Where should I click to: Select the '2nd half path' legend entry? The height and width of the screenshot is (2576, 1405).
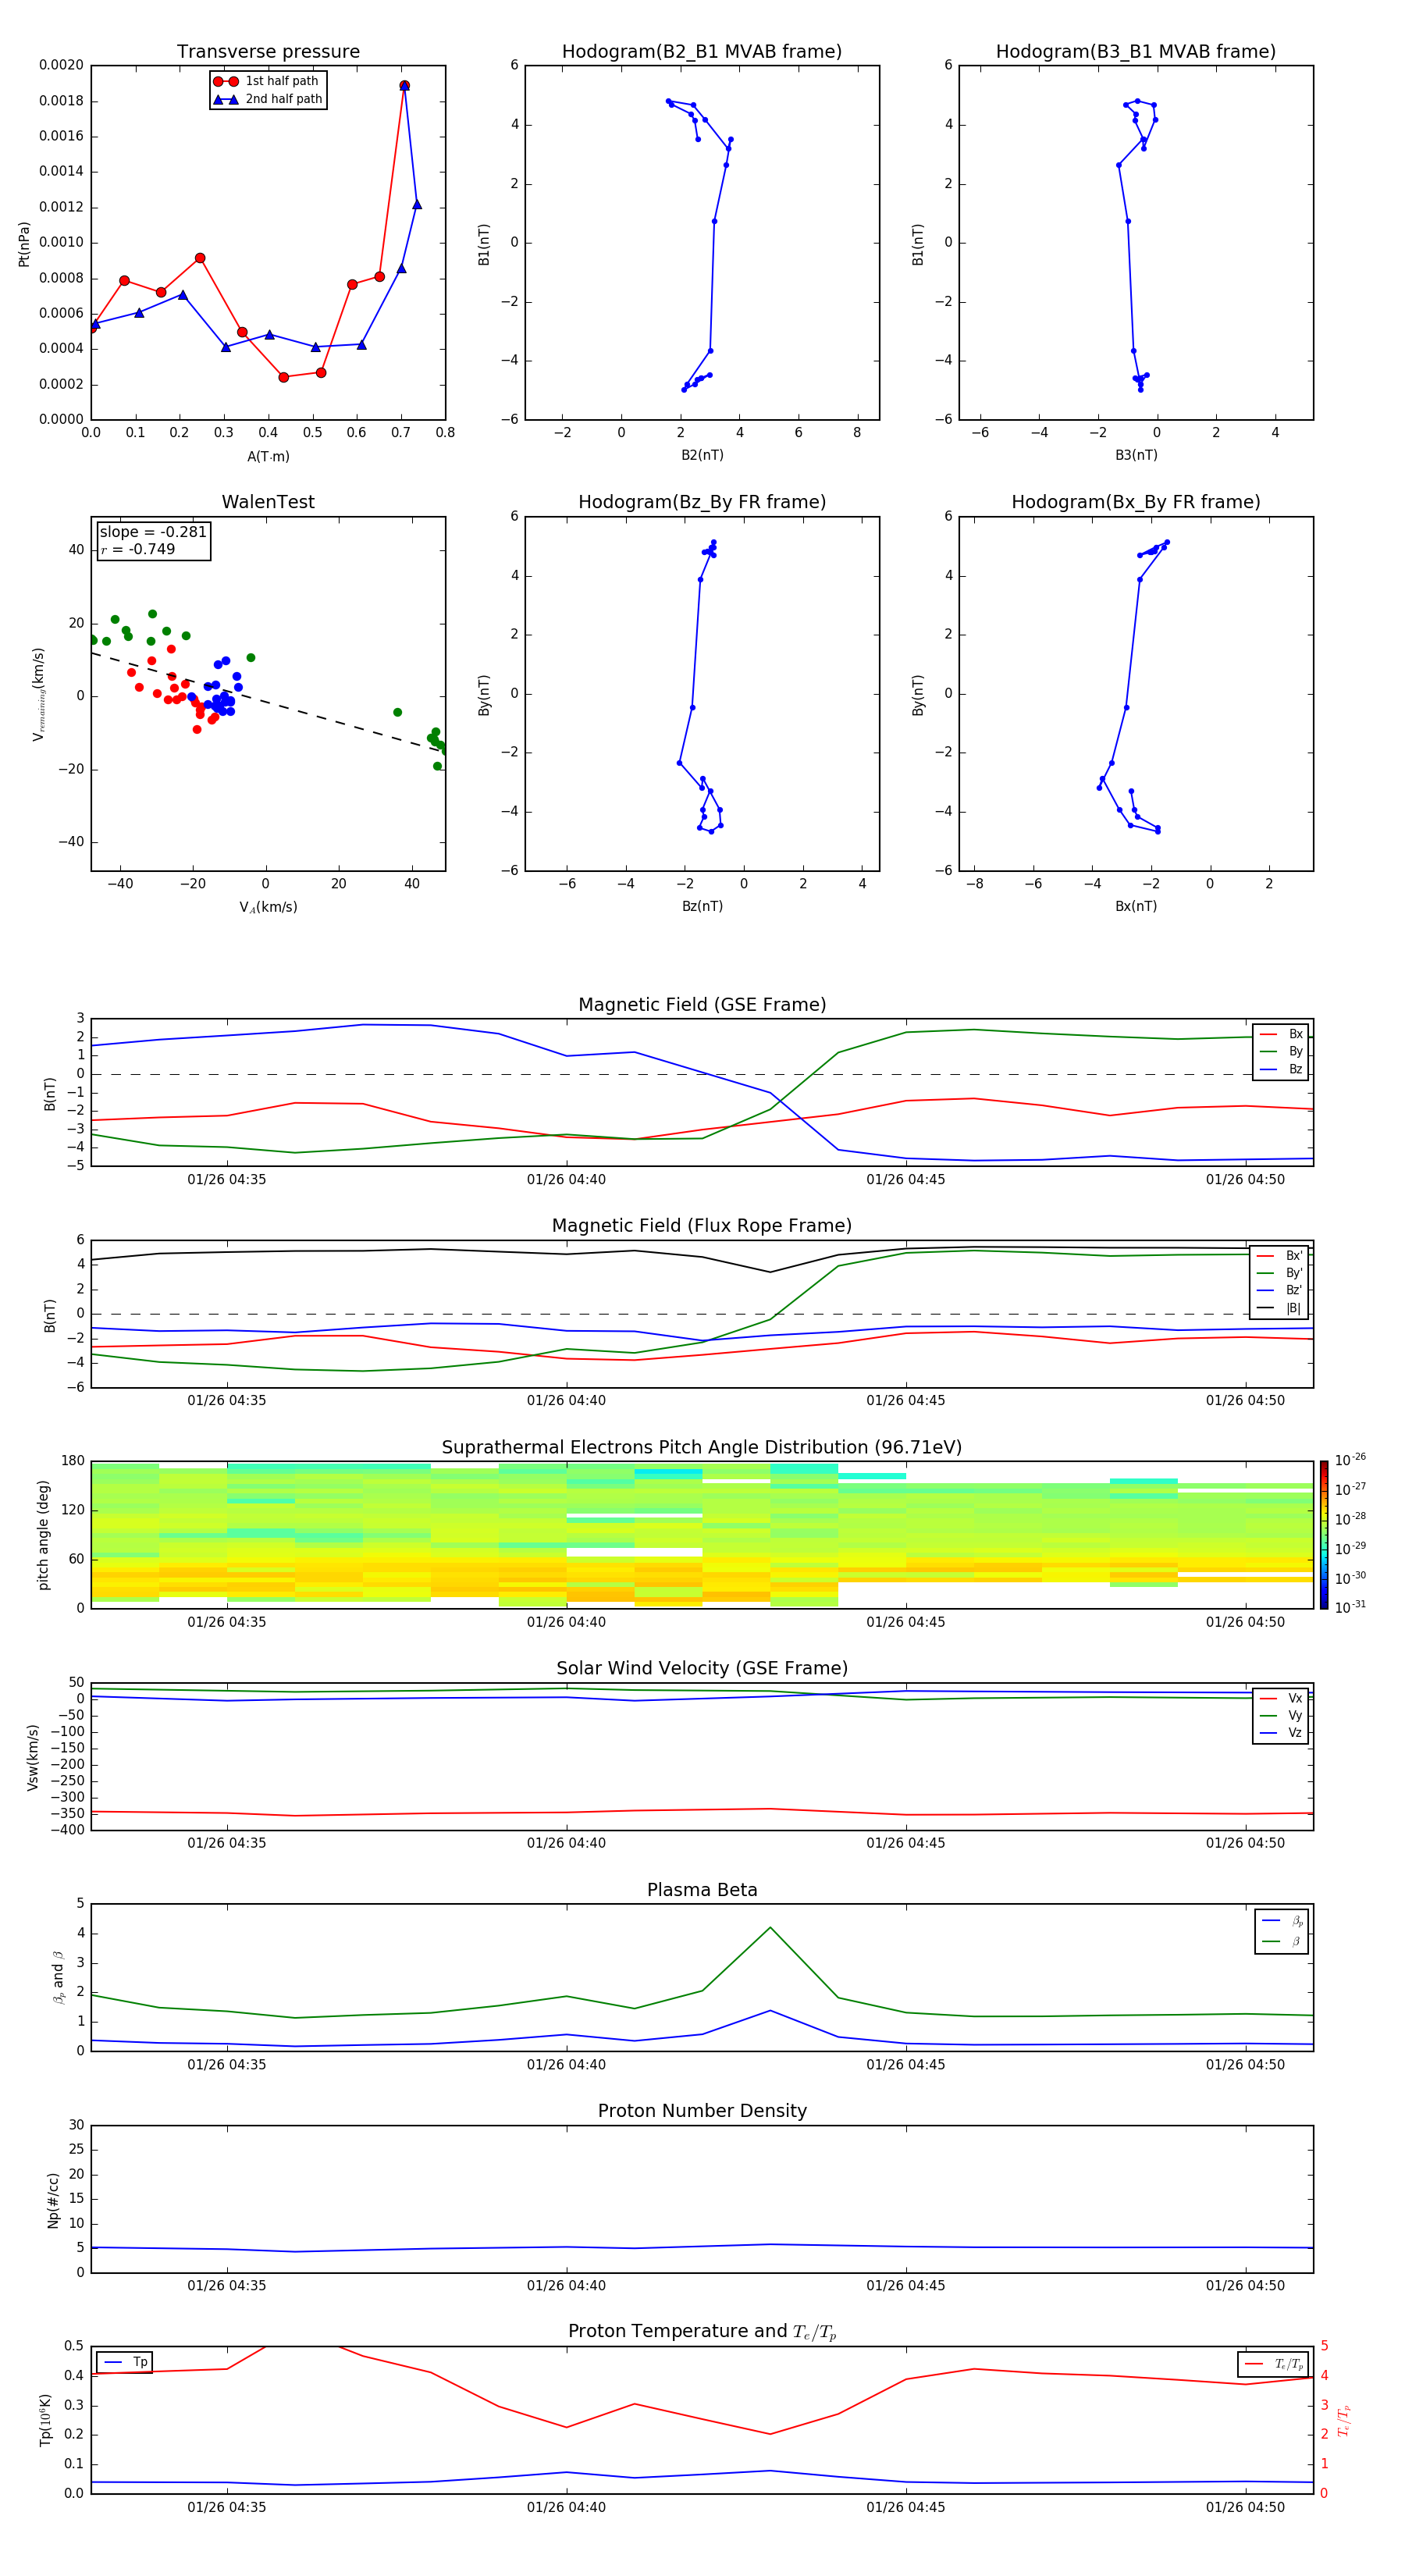click(267, 99)
